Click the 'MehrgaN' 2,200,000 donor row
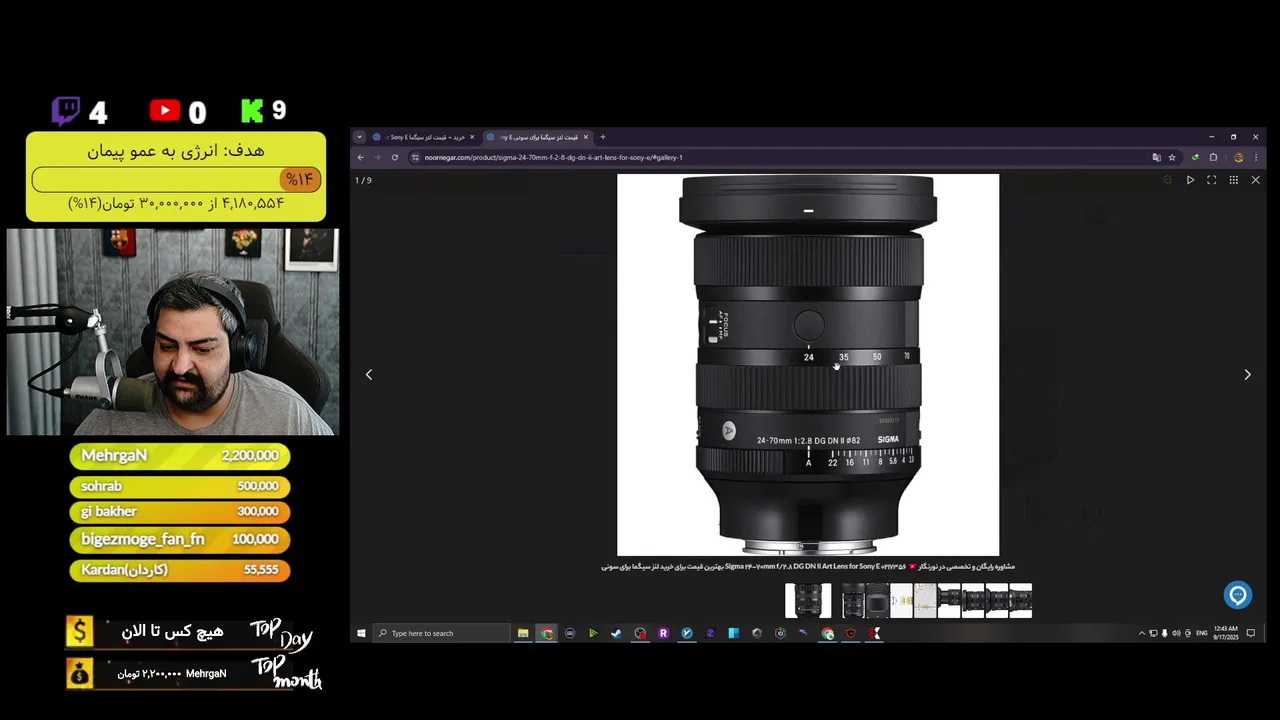1280x720 pixels. (180, 456)
